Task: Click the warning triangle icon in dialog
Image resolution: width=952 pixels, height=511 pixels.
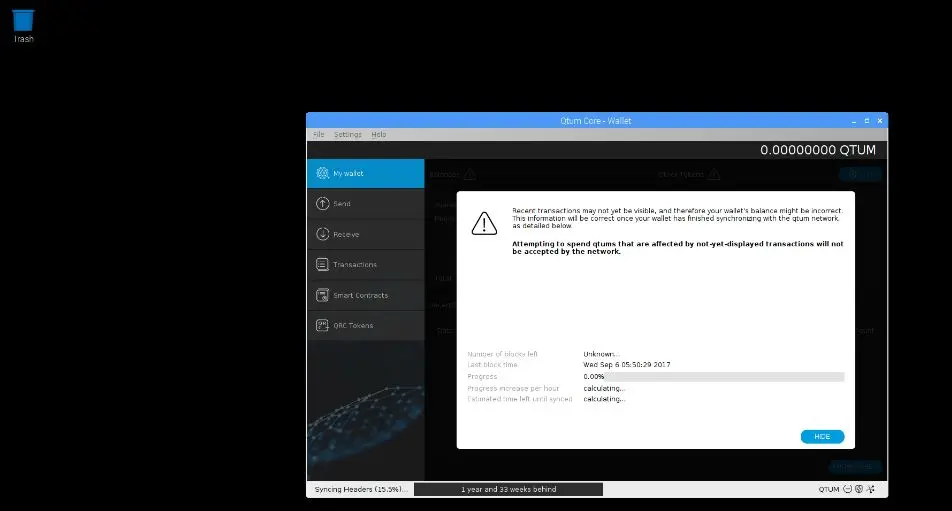Action: click(484, 223)
